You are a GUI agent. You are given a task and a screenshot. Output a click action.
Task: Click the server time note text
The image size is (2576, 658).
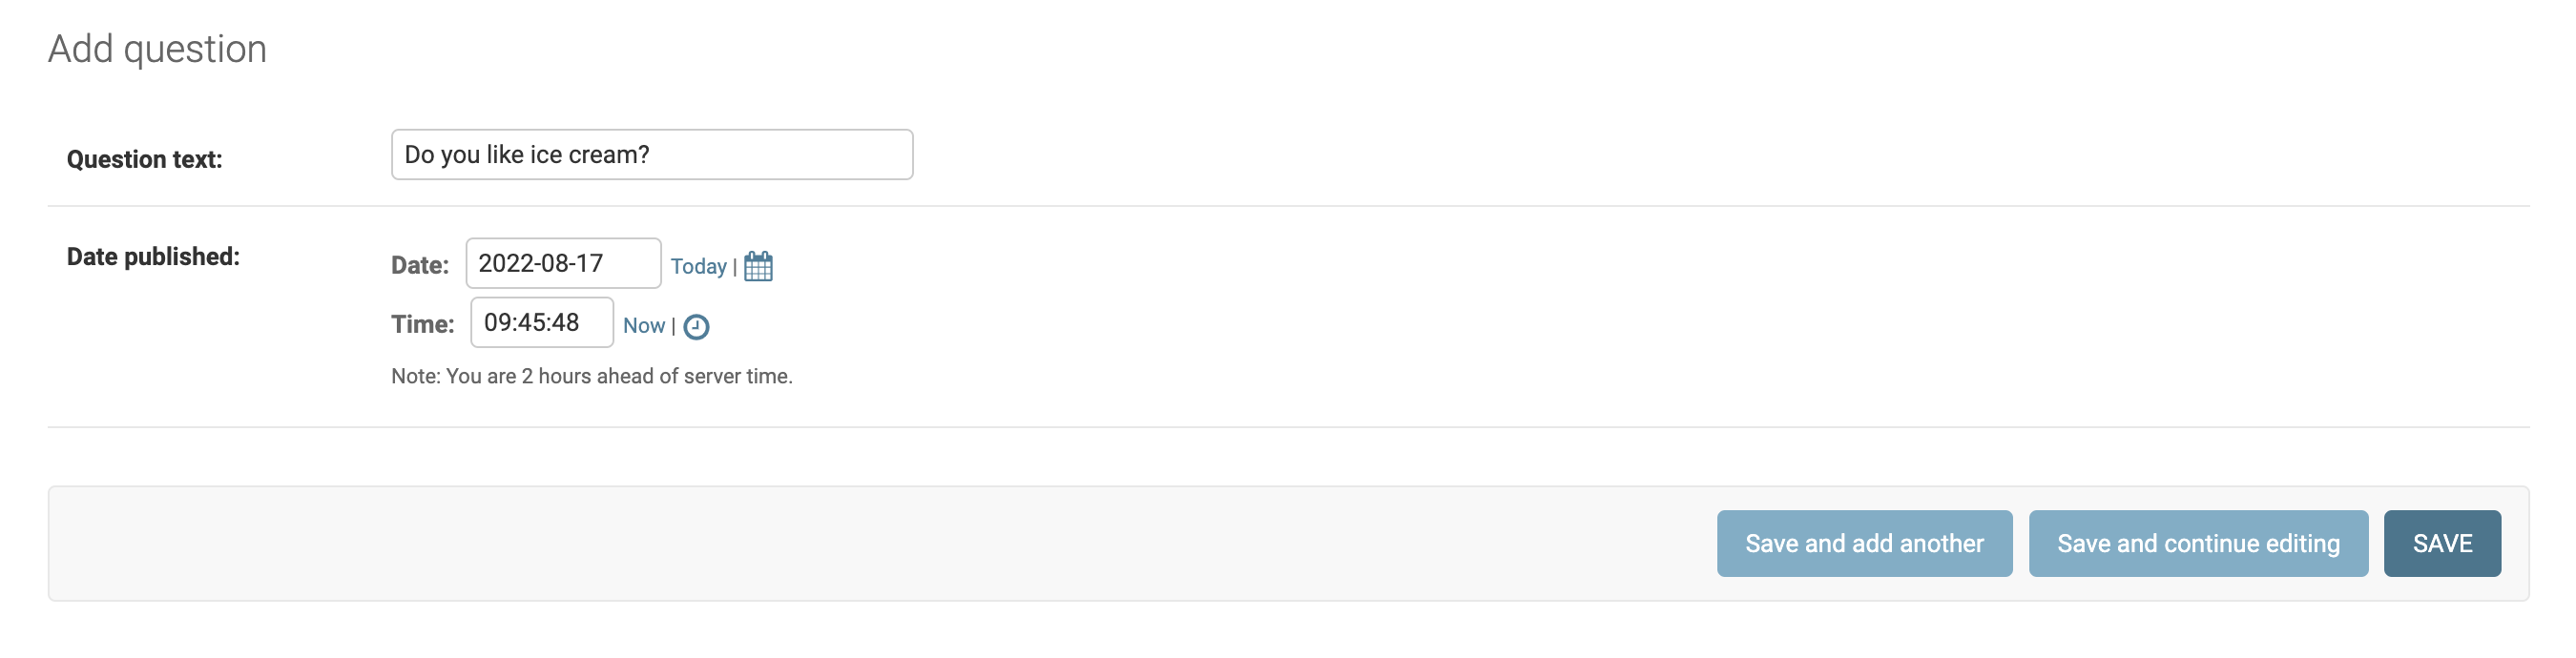tap(592, 377)
